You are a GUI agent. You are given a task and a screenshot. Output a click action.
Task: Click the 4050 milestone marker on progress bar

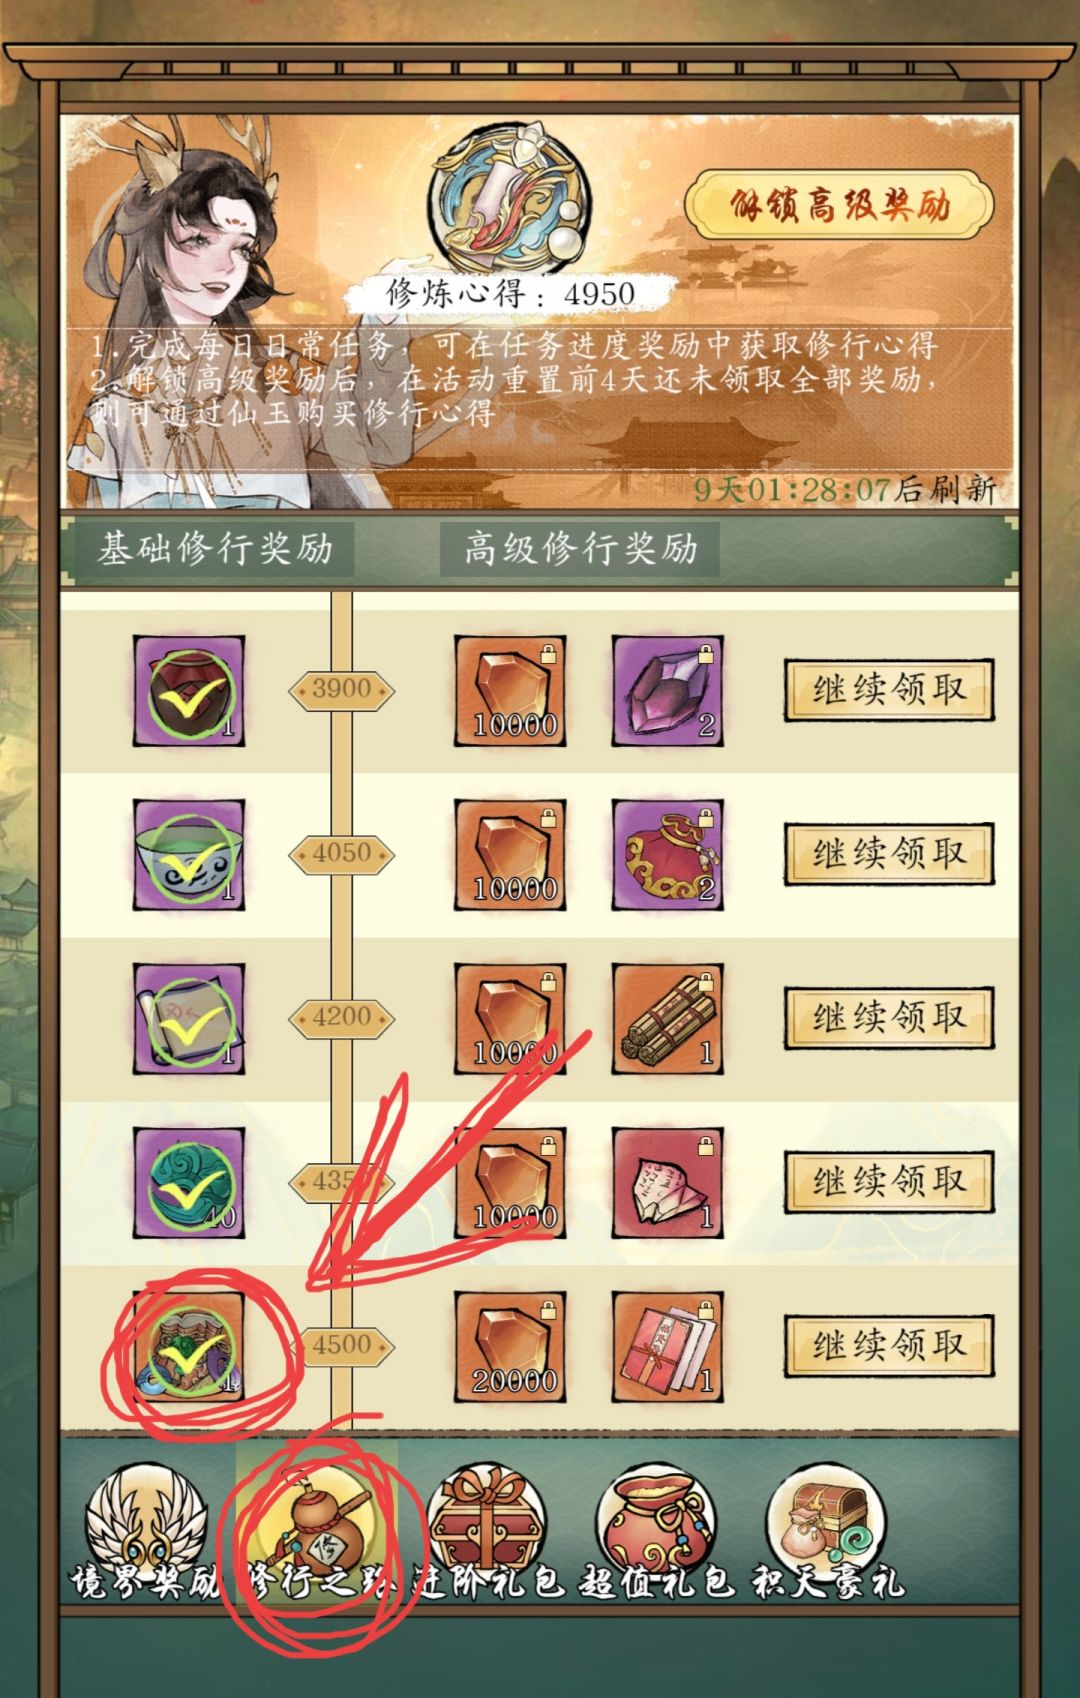(x=342, y=853)
